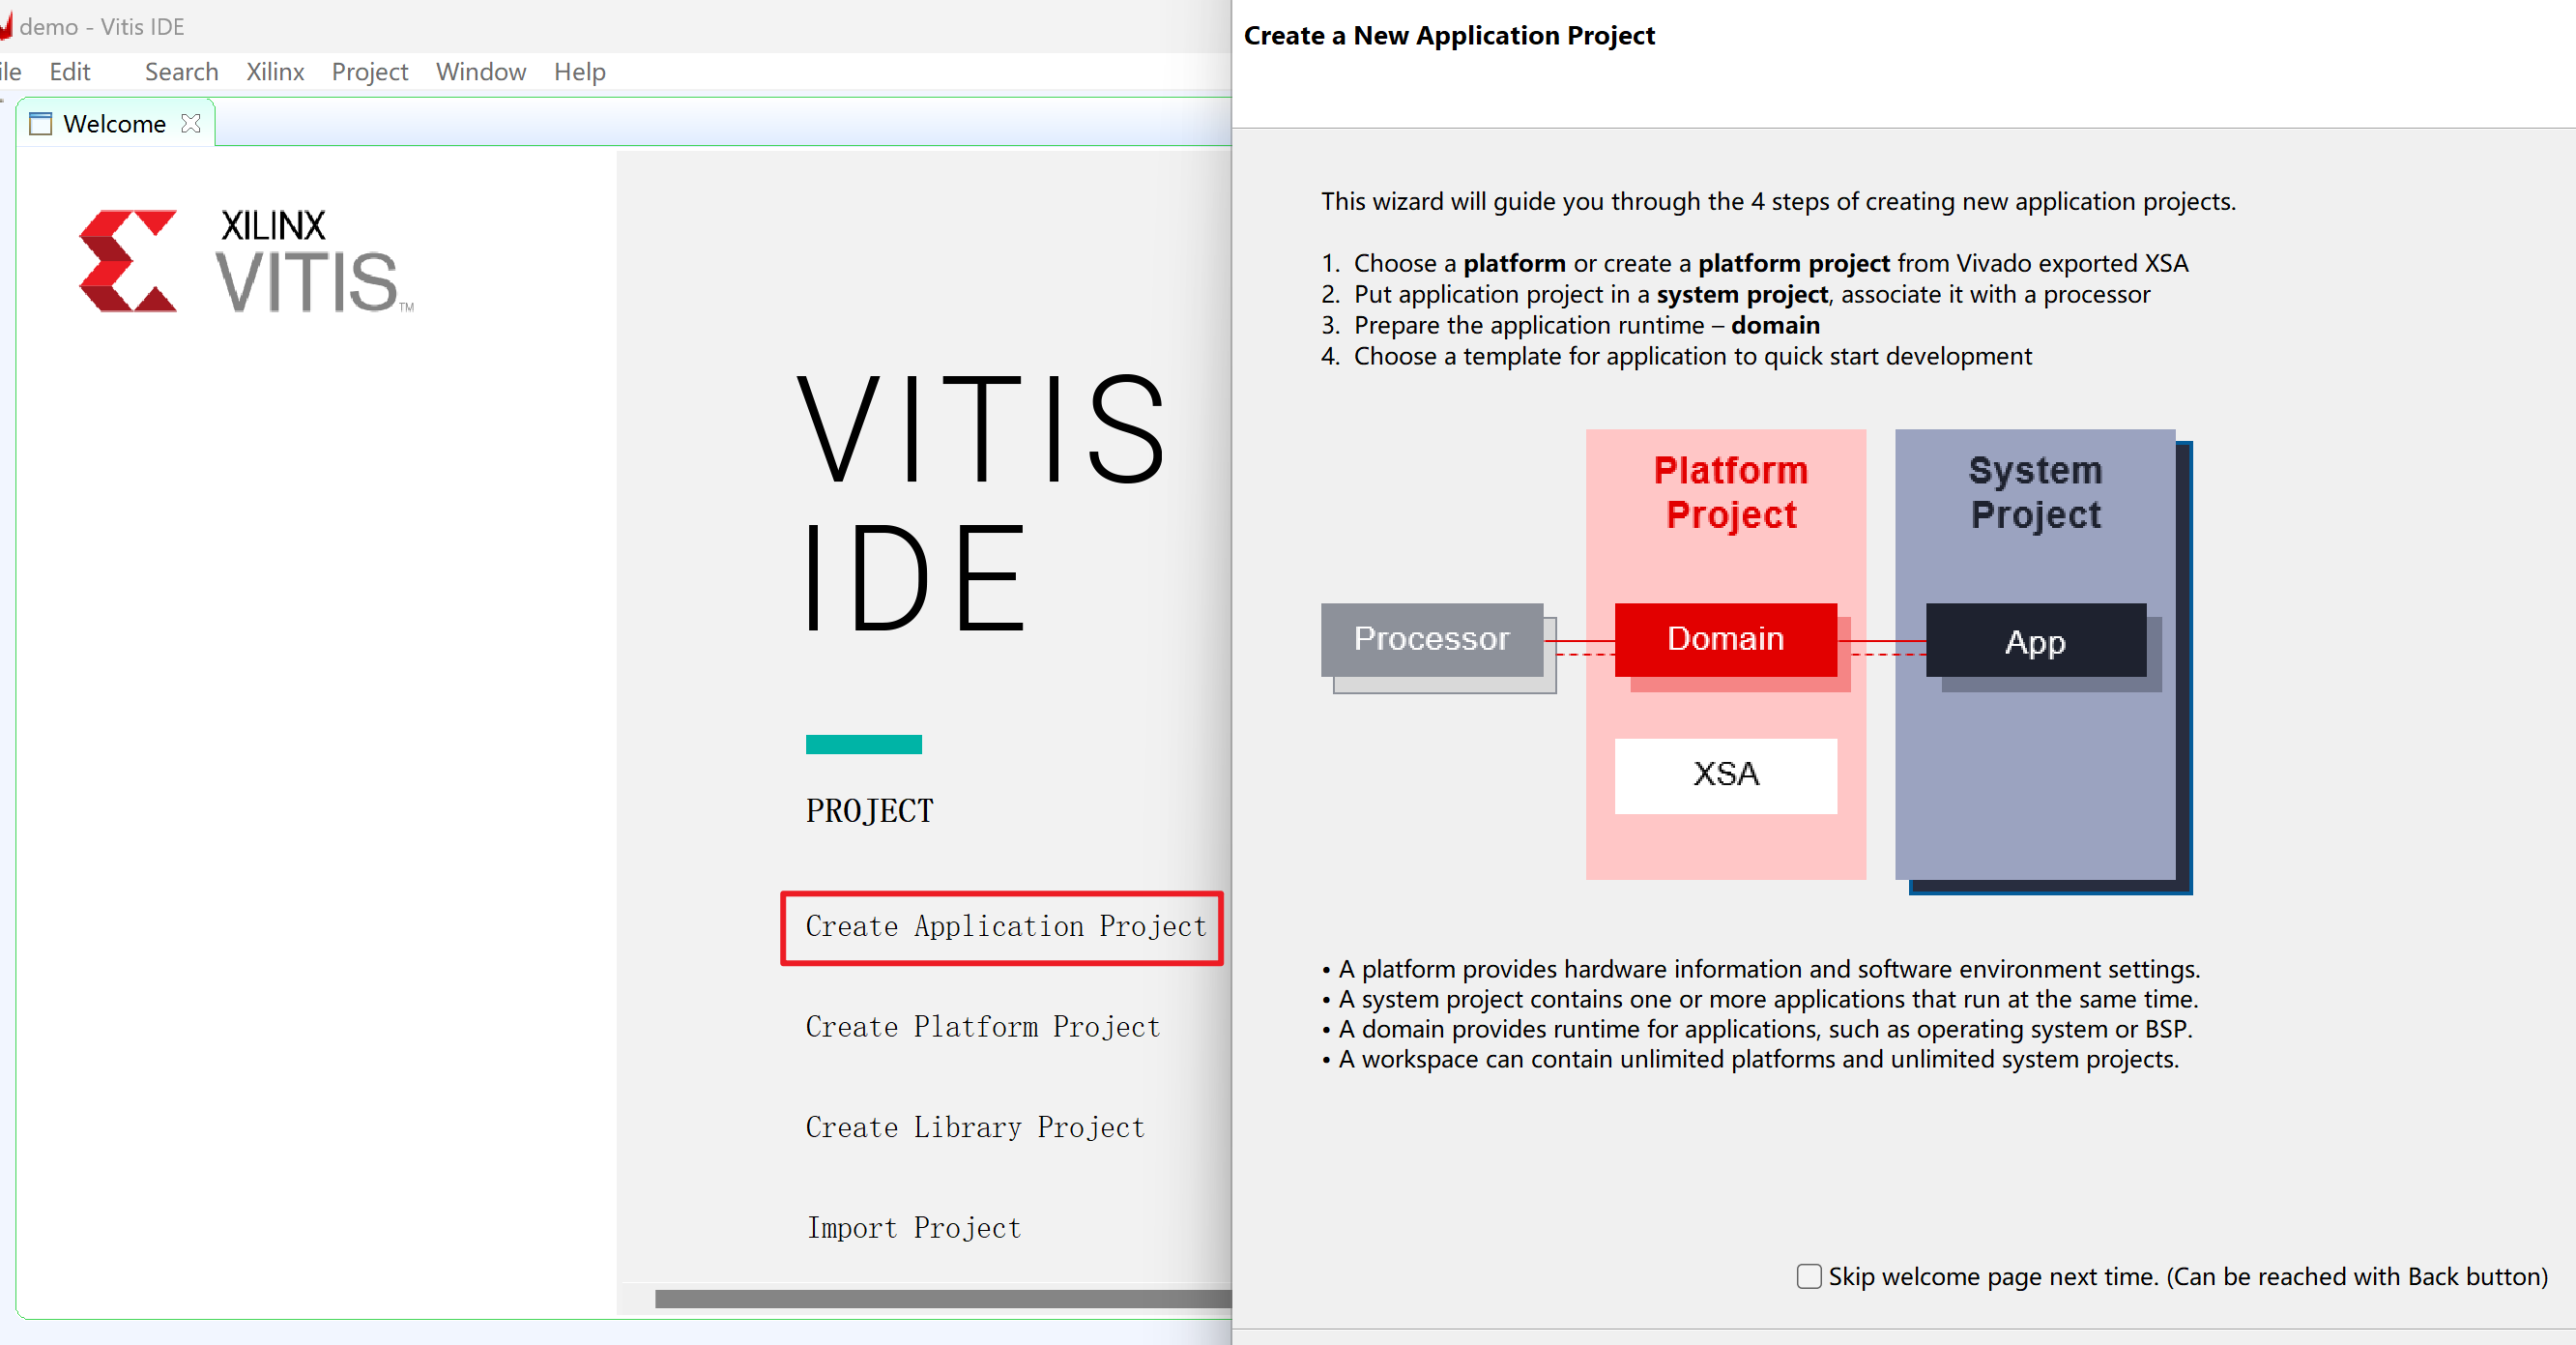Open the Help menu
This screenshot has width=2576, height=1345.
coord(580,72)
